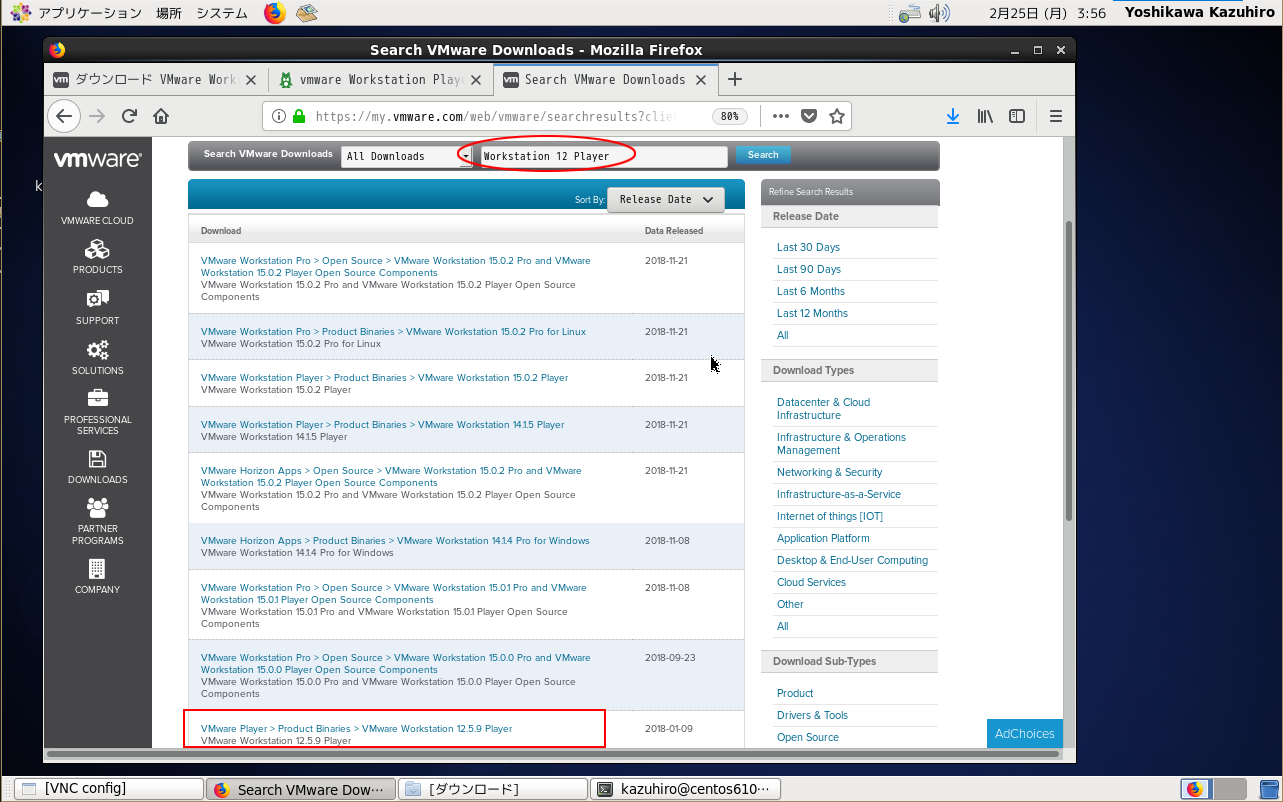Open Products section in VMware sidebar
The height and width of the screenshot is (802, 1283).
pyautogui.click(x=97, y=256)
